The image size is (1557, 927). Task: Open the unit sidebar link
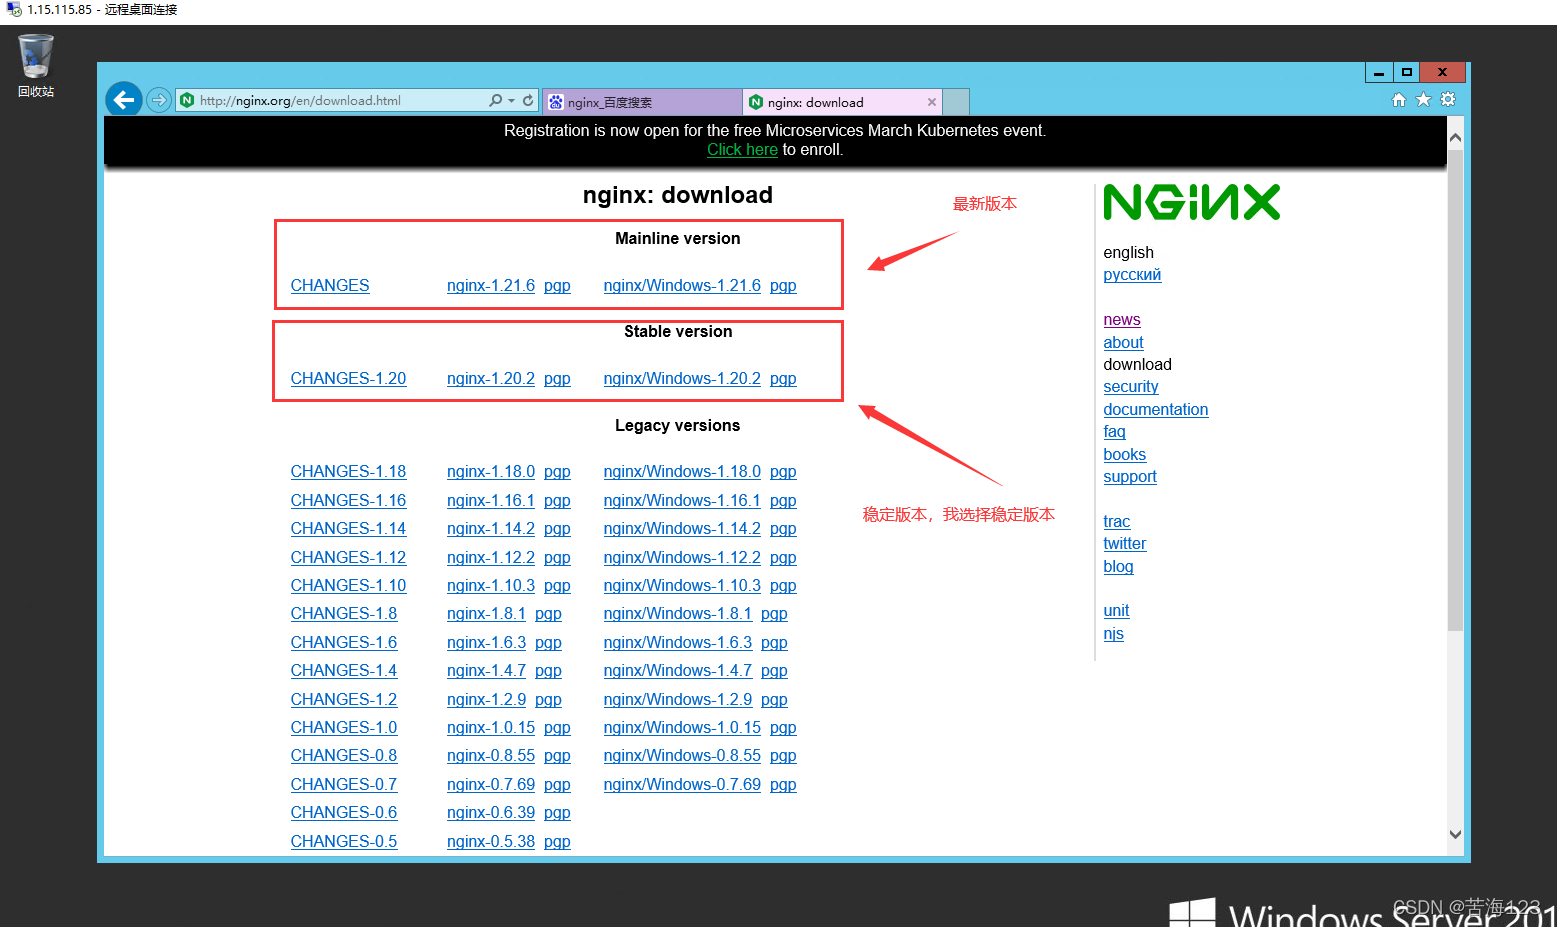(x=1116, y=610)
